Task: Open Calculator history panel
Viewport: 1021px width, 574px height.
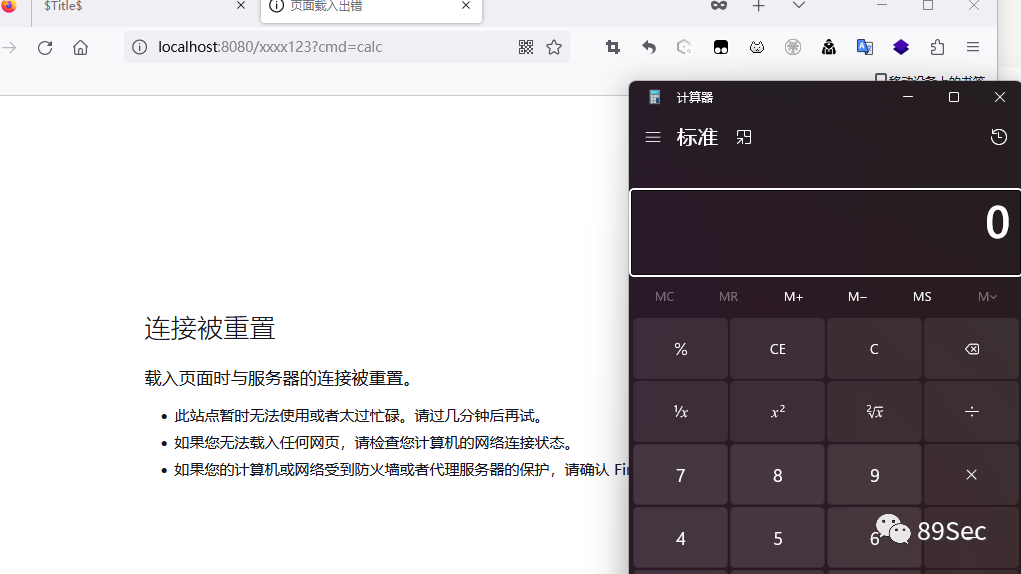Action: 999,137
